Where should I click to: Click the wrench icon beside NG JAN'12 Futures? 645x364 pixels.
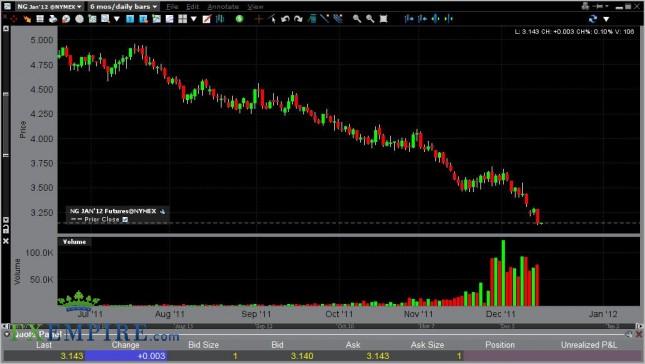[x=162, y=211]
